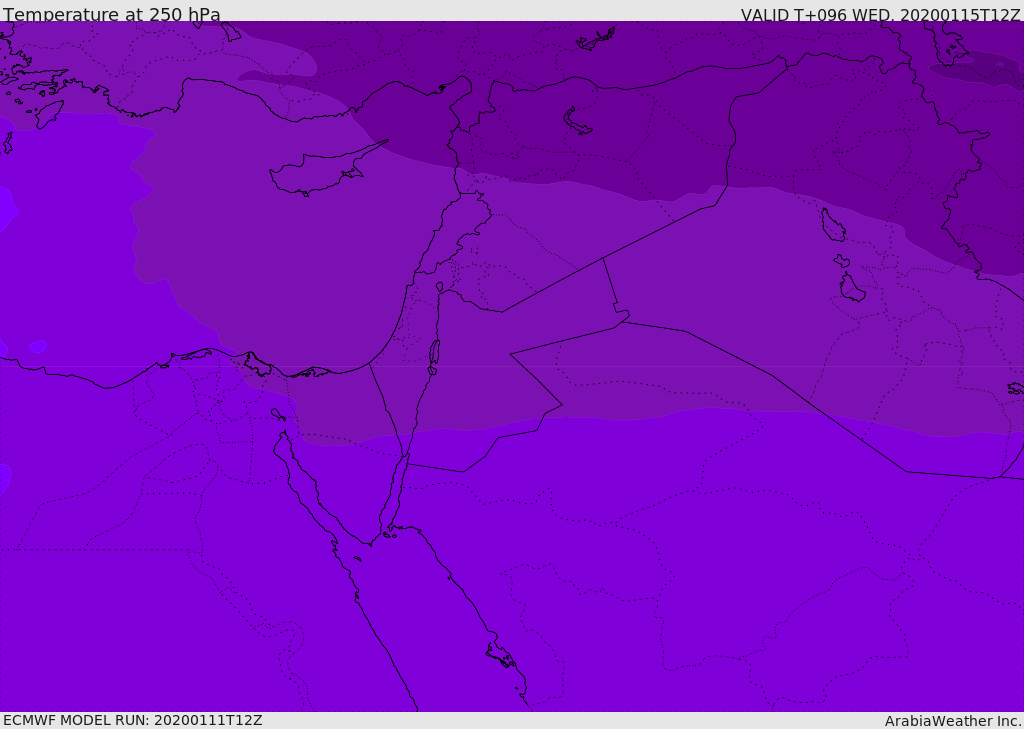Click the 'ArabiaWeather Inc' credit text
1024x729 pixels.
tap(952, 721)
